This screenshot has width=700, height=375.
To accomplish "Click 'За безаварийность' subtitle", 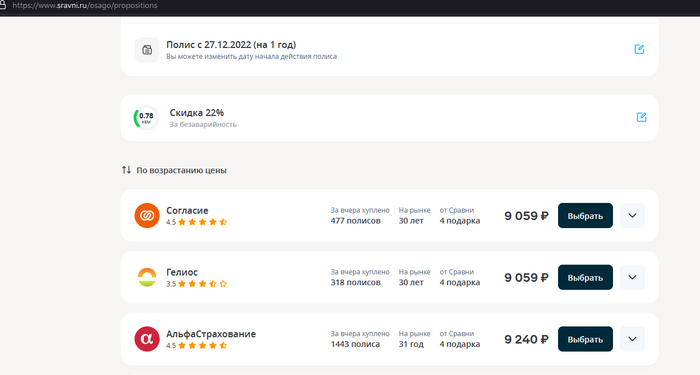I will 203,125.
